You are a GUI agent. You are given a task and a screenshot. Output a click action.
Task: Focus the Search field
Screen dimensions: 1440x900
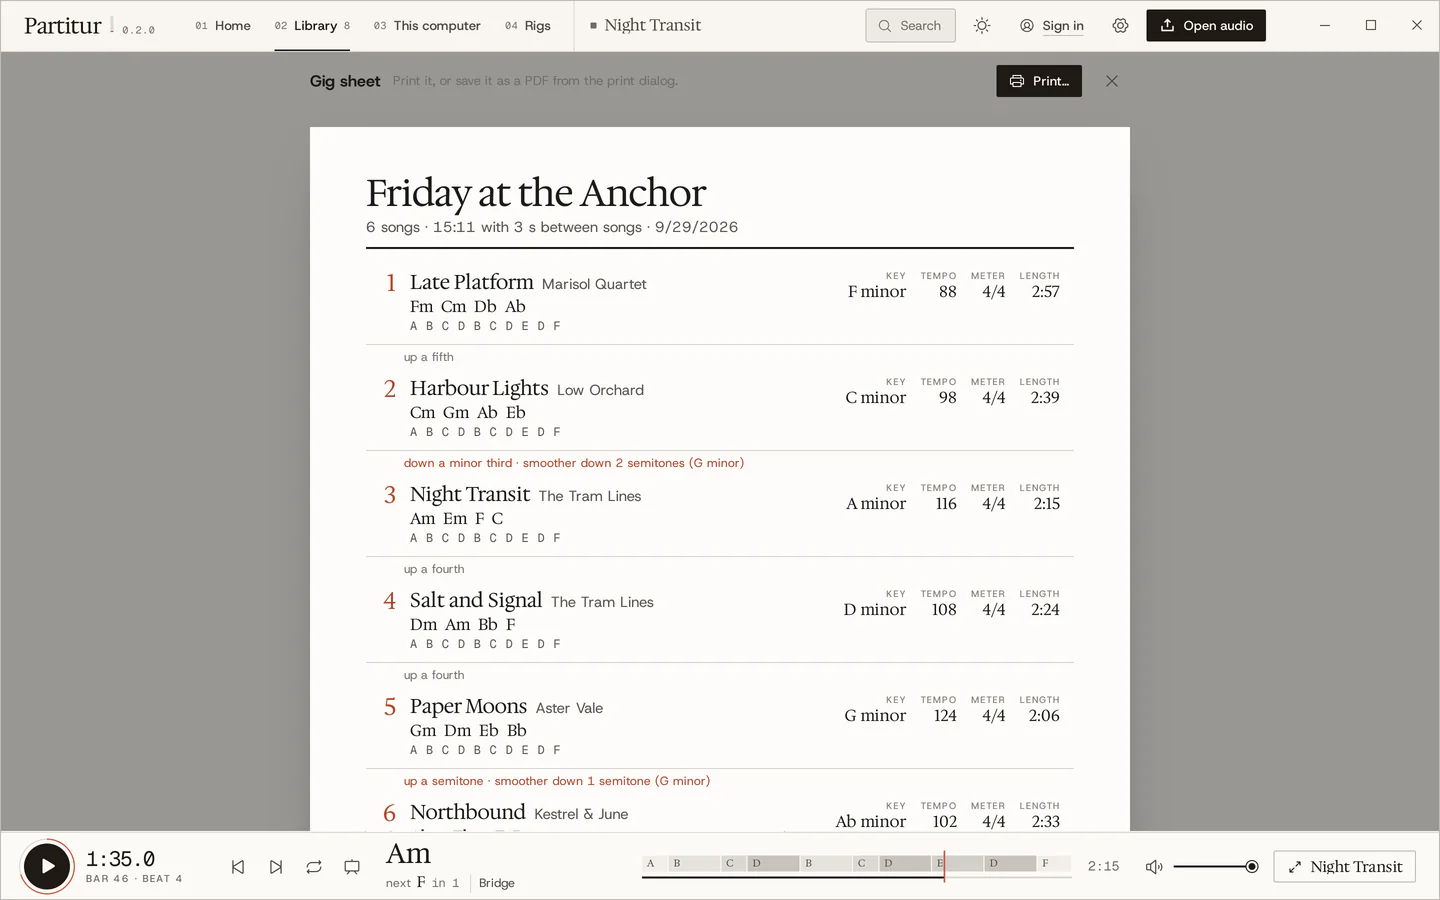pyautogui.click(x=910, y=26)
